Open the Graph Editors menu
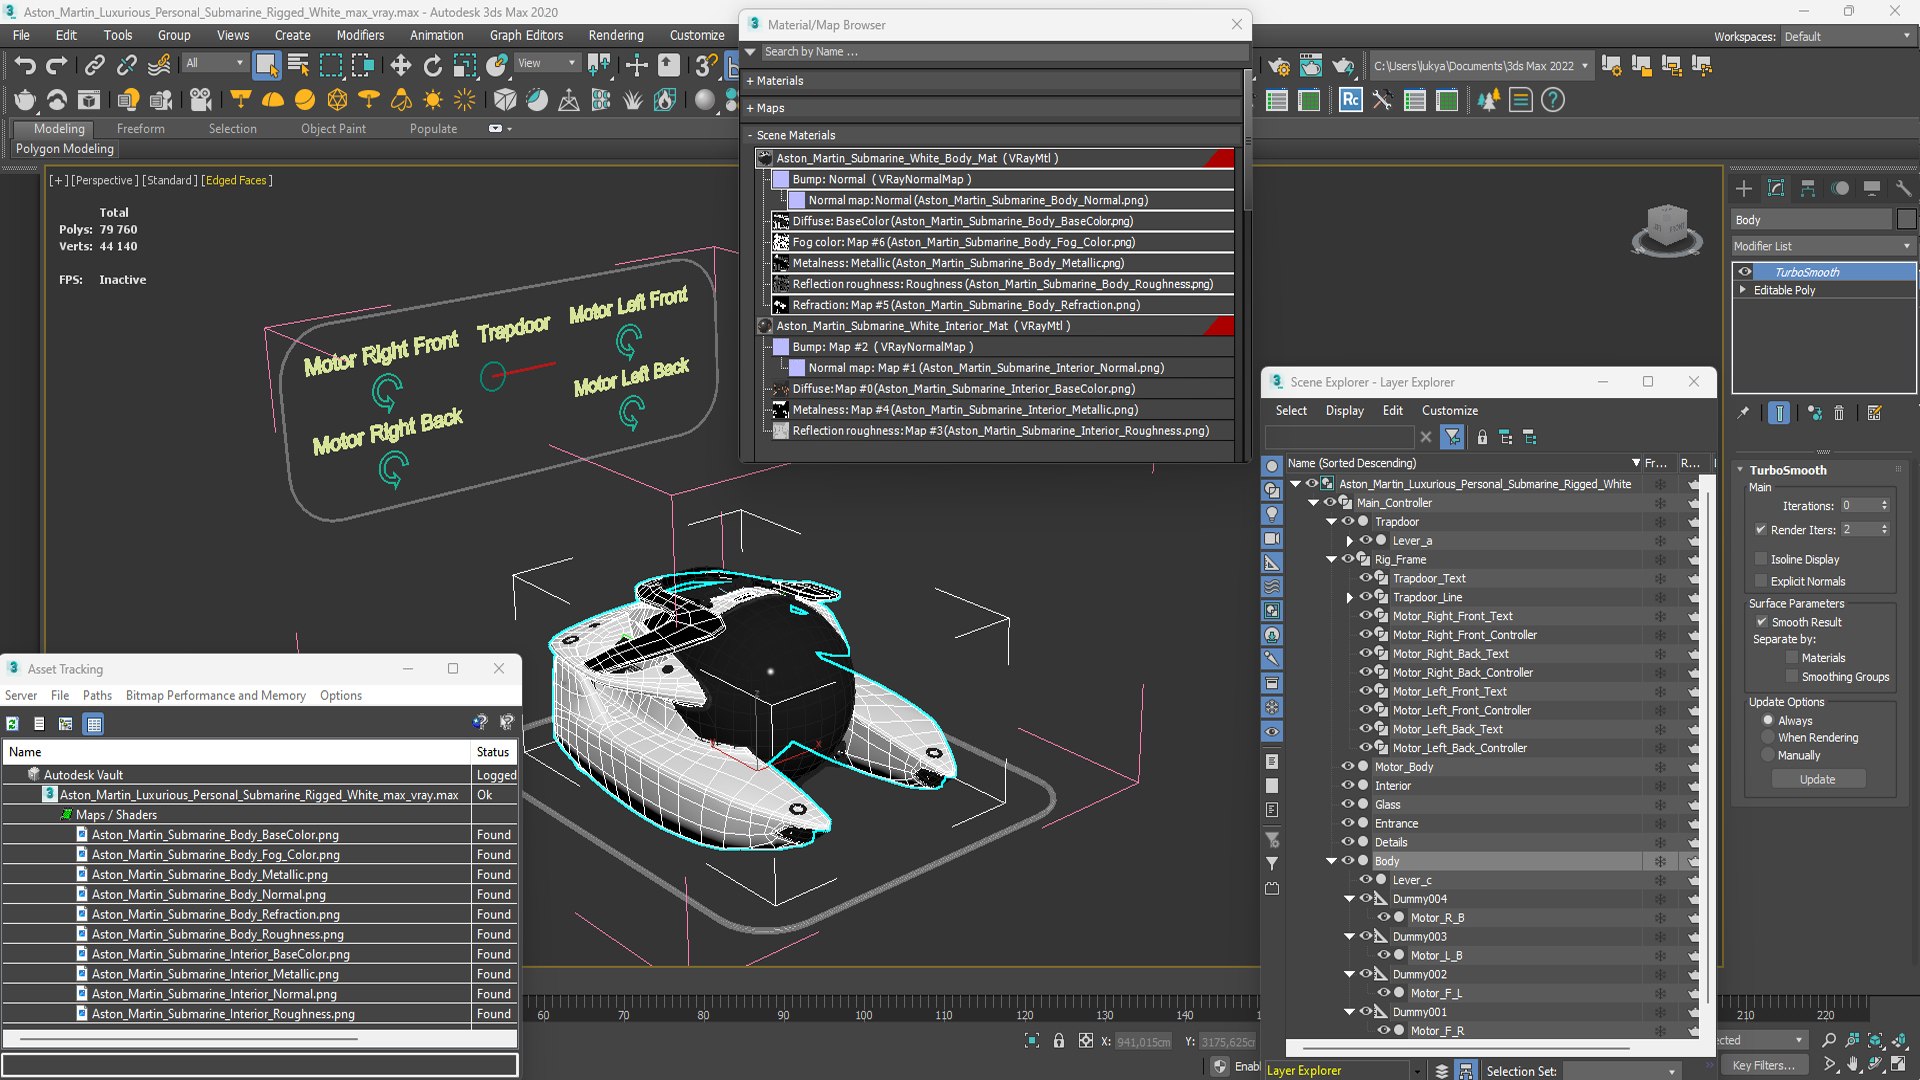This screenshot has height=1080, width=1920. pyautogui.click(x=526, y=35)
